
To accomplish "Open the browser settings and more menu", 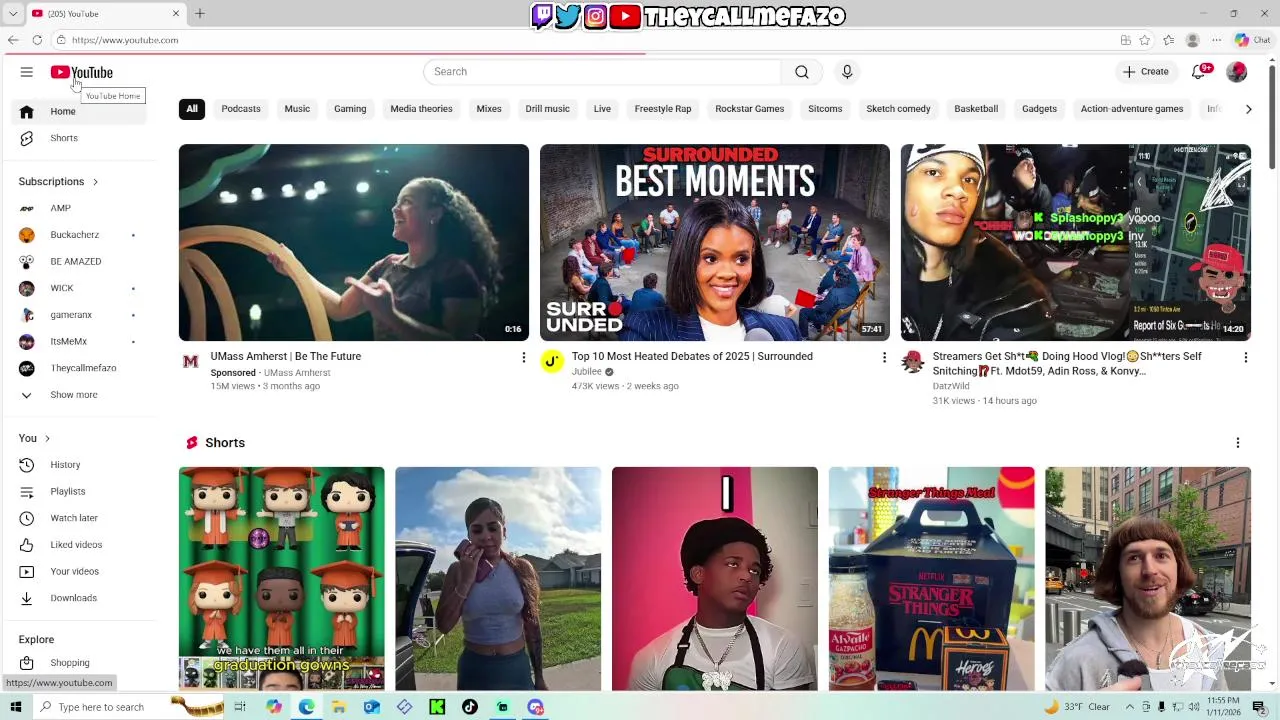I will click(1216, 40).
